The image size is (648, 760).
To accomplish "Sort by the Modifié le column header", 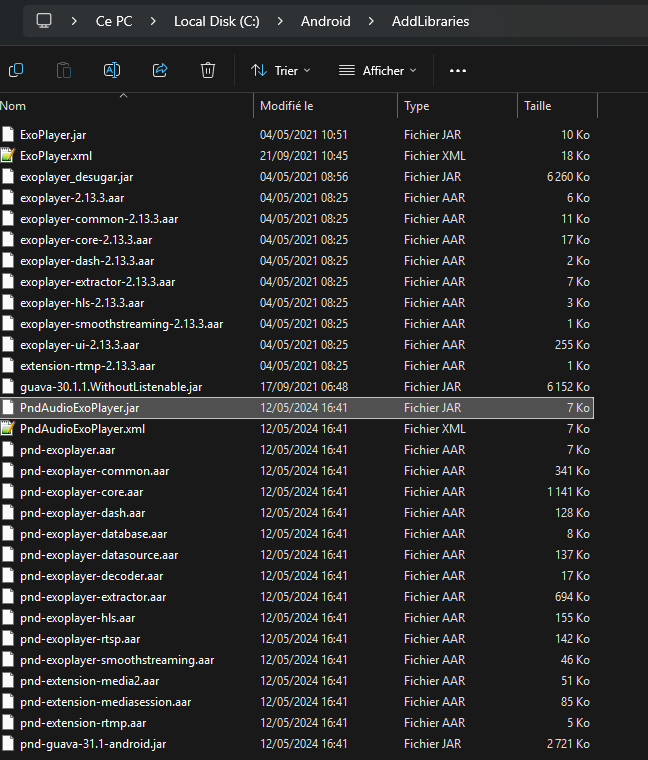I will click(x=325, y=106).
